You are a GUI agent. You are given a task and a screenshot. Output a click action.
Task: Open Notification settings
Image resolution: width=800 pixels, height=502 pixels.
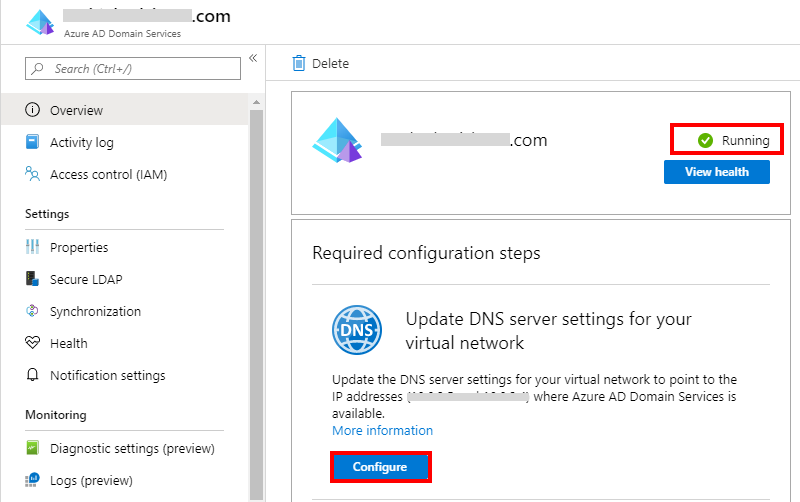108,375
